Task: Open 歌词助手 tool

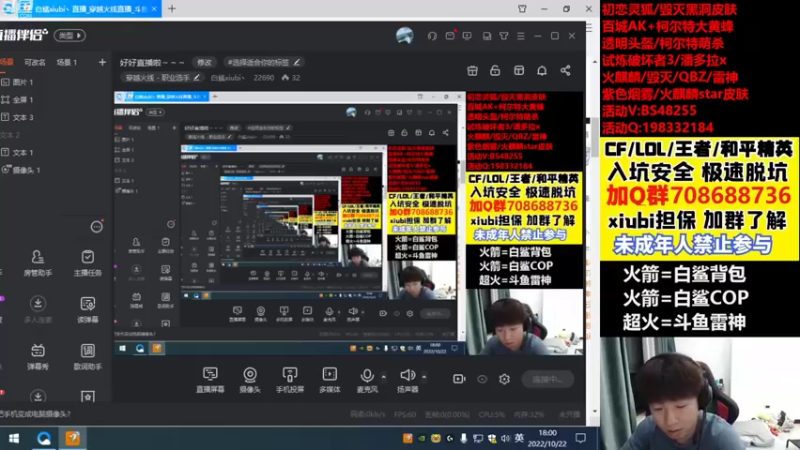Action: tap(88, 356)
